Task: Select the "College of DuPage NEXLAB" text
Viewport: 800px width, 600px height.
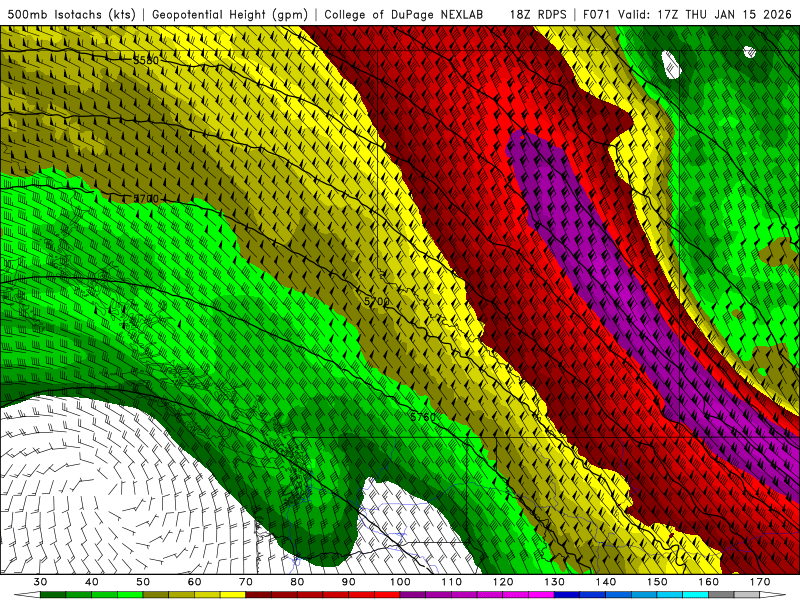Action: point(404,14)
